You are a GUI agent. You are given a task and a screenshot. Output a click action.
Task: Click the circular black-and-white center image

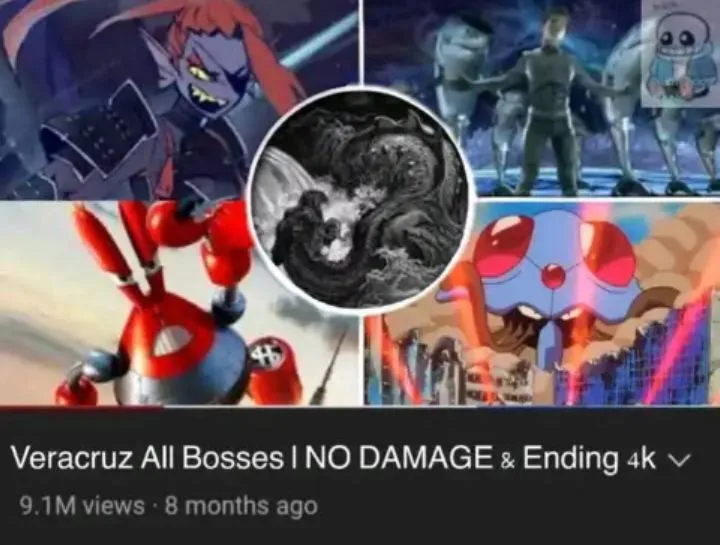point(362,198)
